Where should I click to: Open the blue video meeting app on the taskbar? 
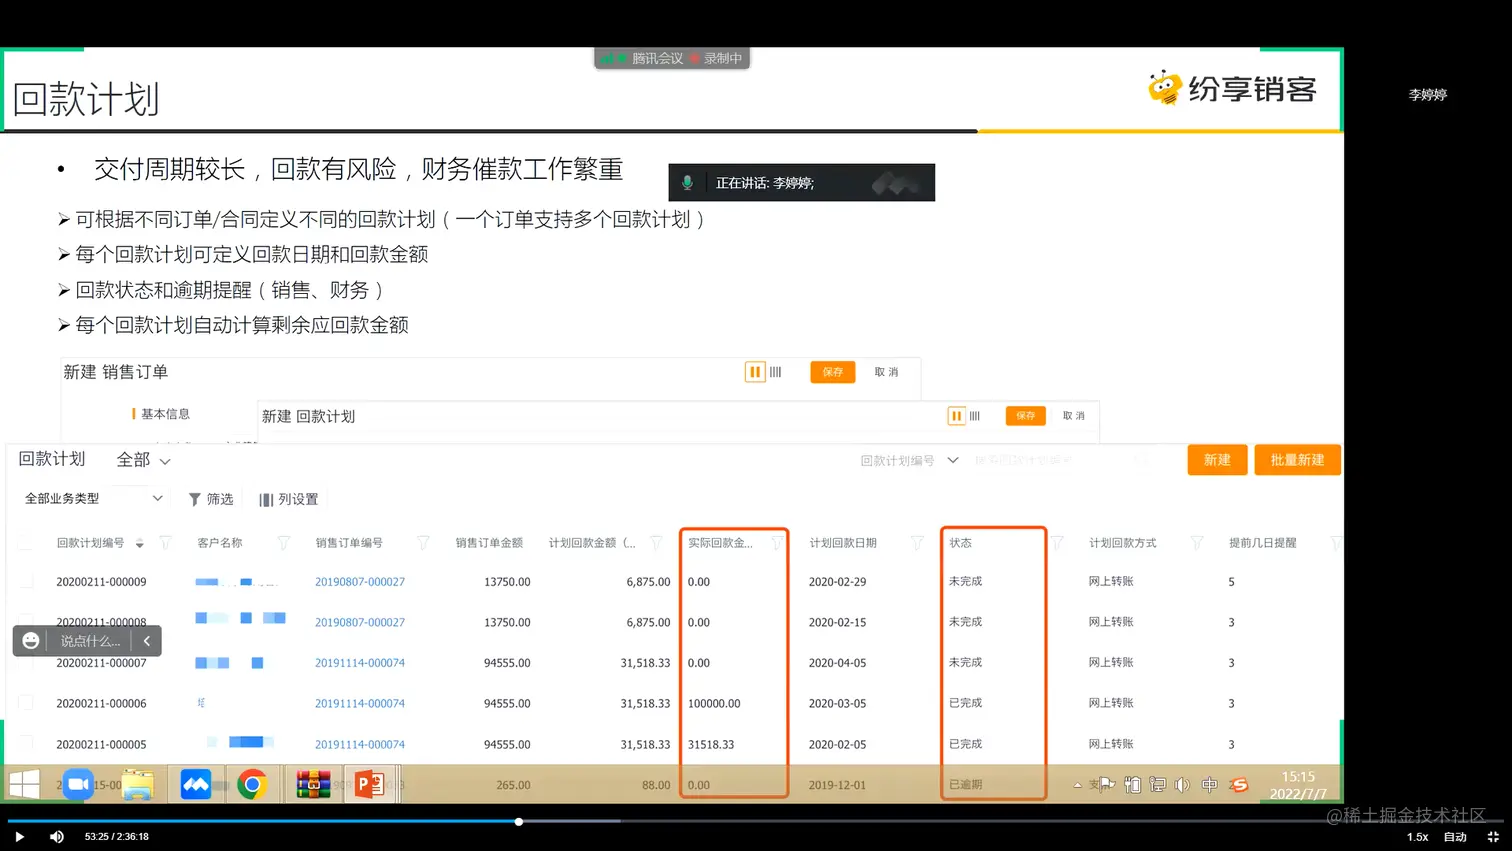coord(78,784)
